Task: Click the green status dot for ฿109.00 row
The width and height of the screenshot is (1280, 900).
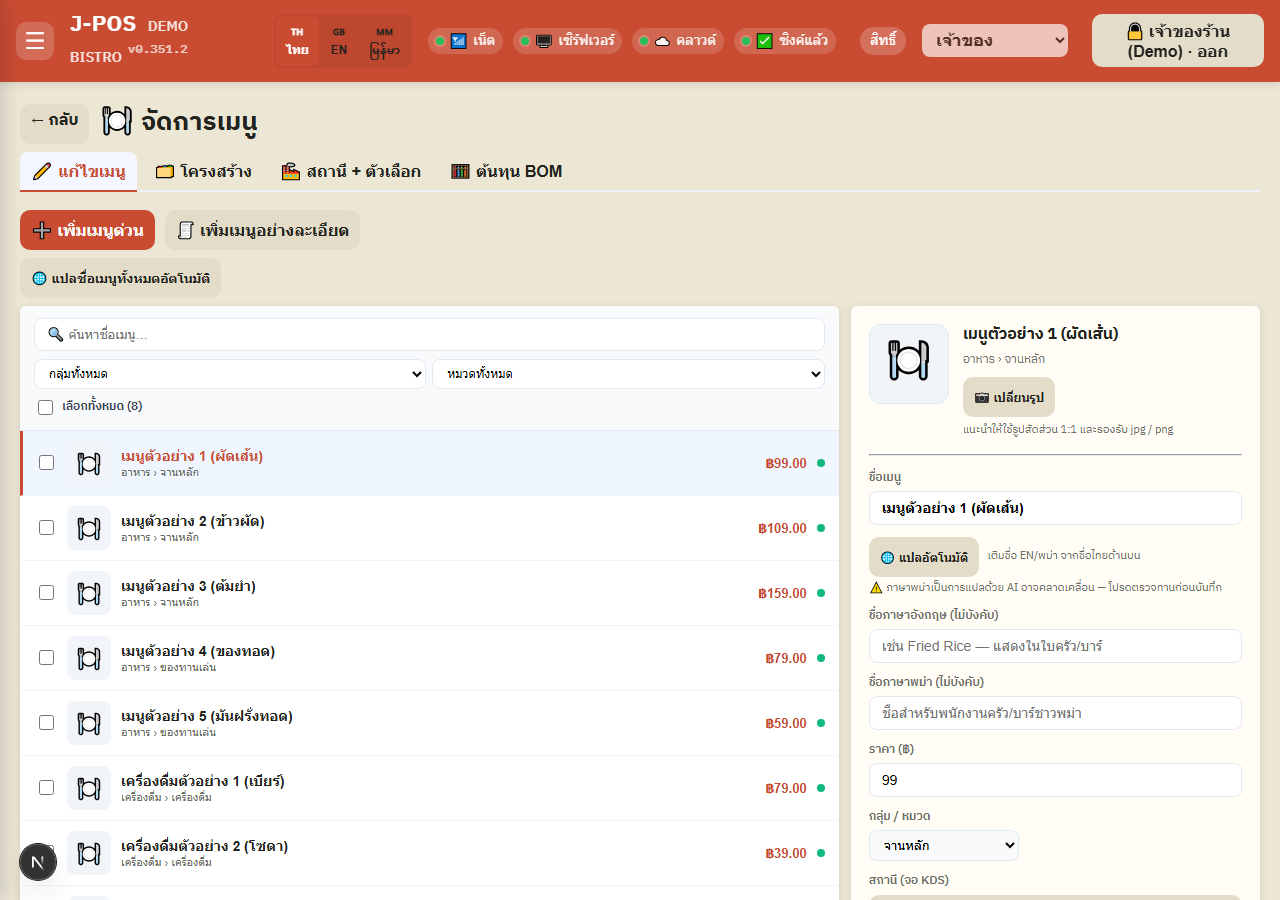Action: [x=821, y=528]
